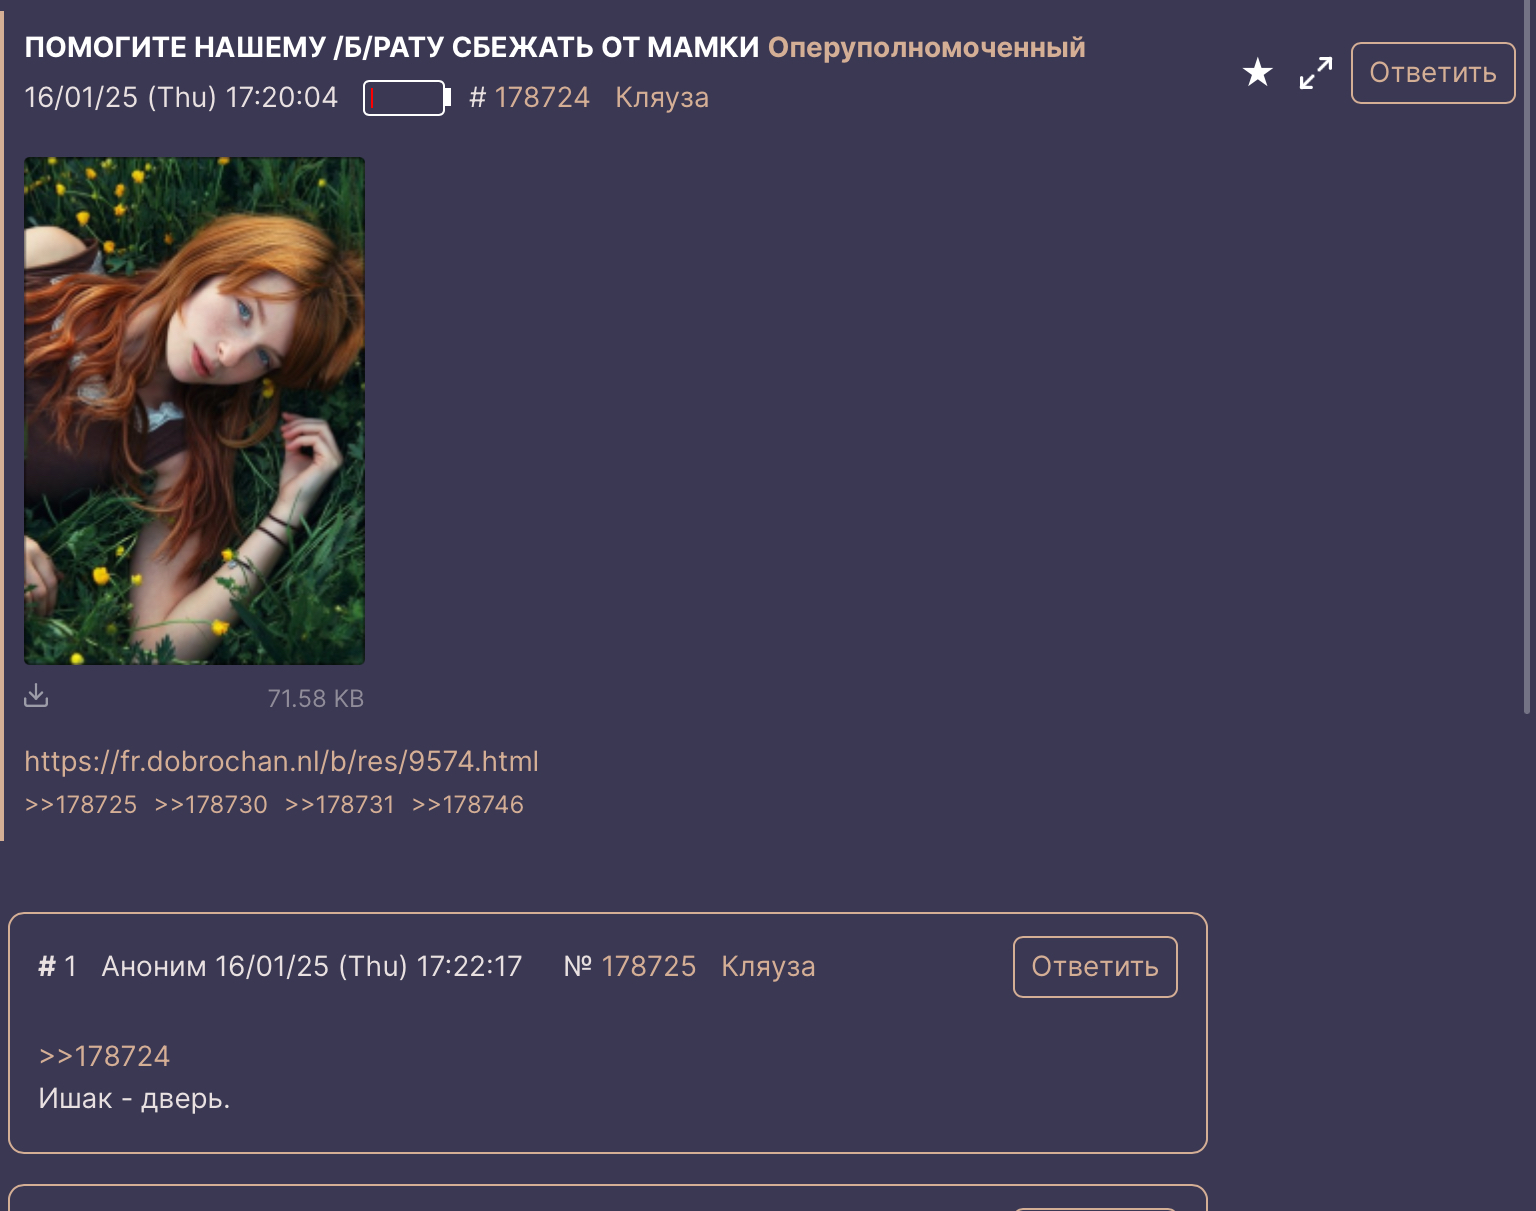
Task: Click post number 178725 in the first reply
Action: point(649,966)
